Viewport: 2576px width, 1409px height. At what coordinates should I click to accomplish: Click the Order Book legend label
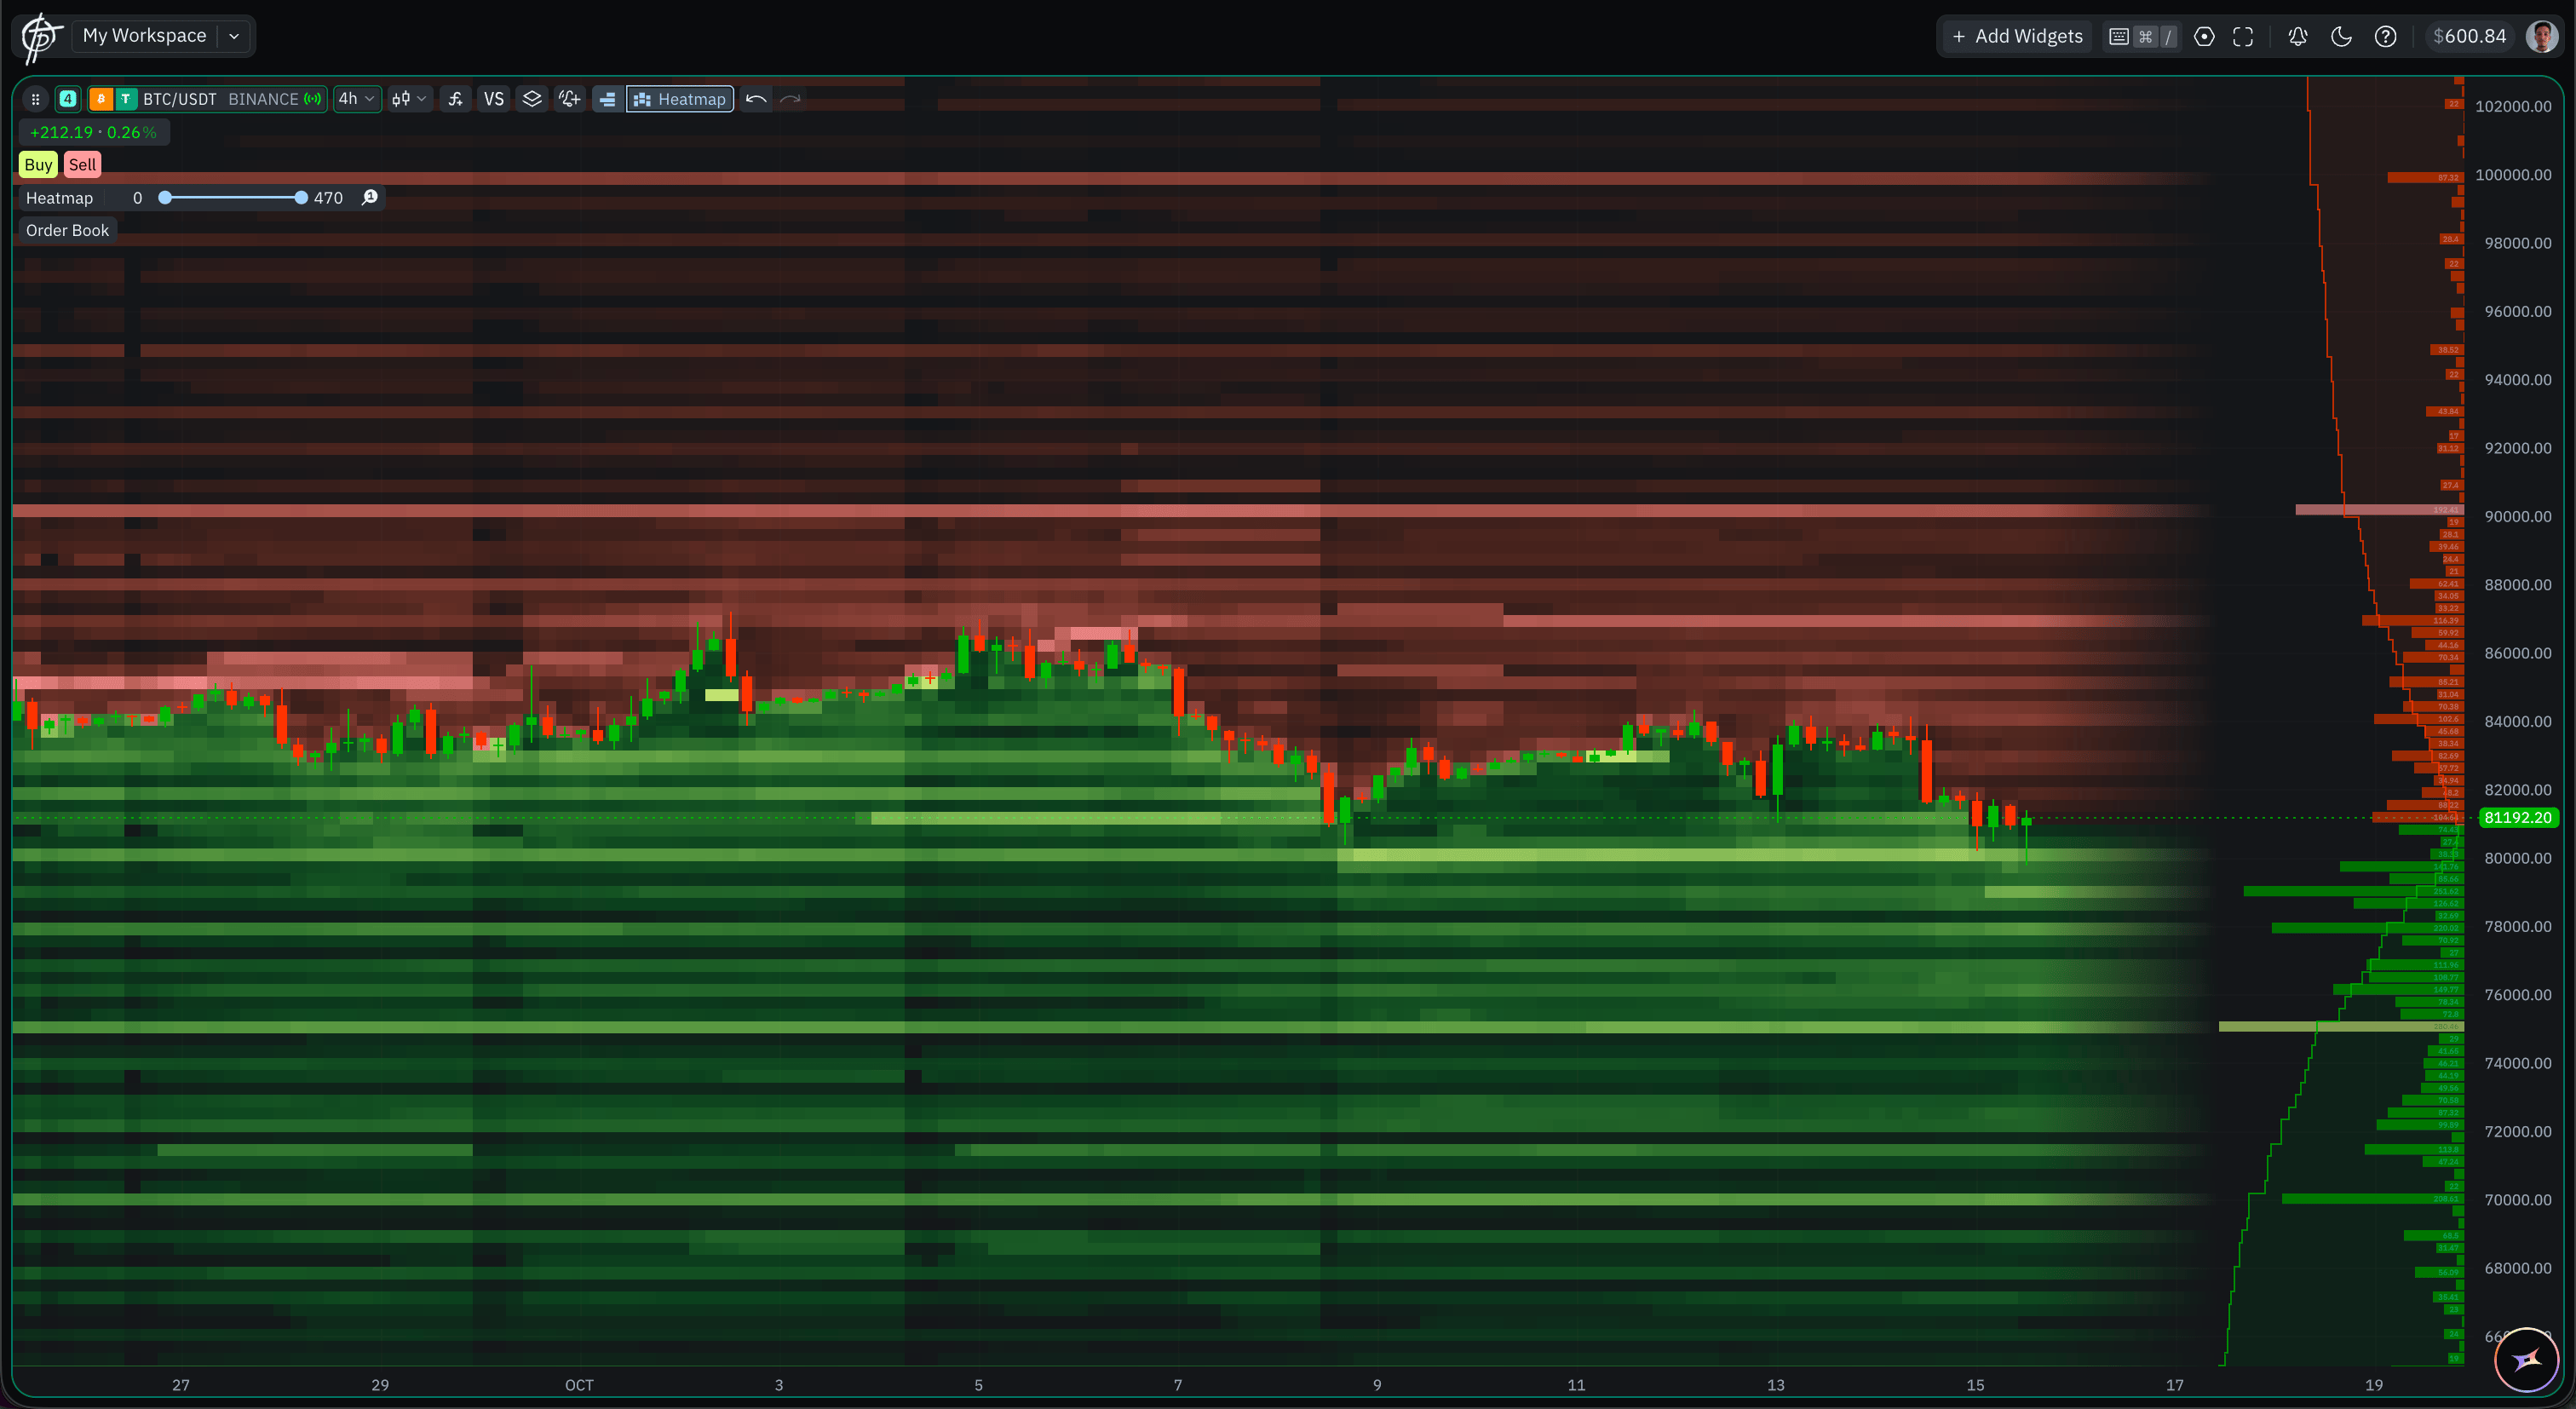(67, 230)
